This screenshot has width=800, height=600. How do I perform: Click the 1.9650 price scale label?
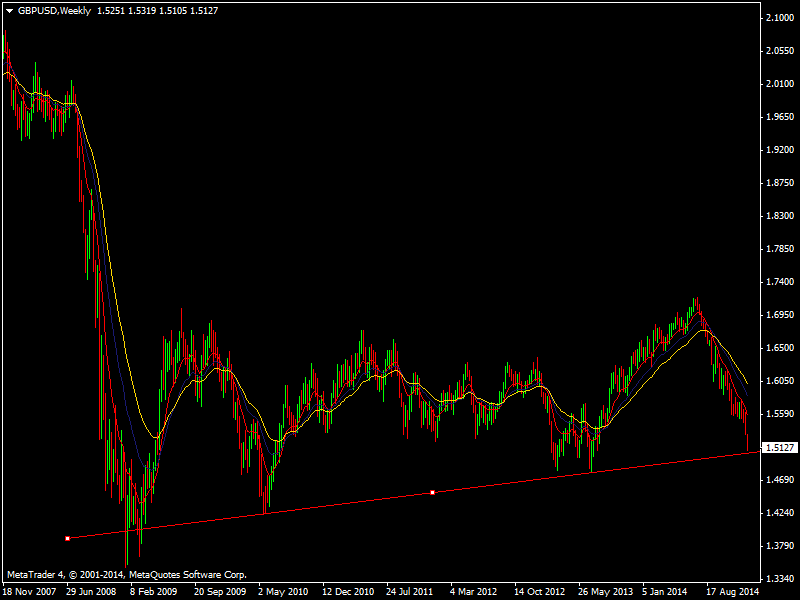[x=780, y=117]
